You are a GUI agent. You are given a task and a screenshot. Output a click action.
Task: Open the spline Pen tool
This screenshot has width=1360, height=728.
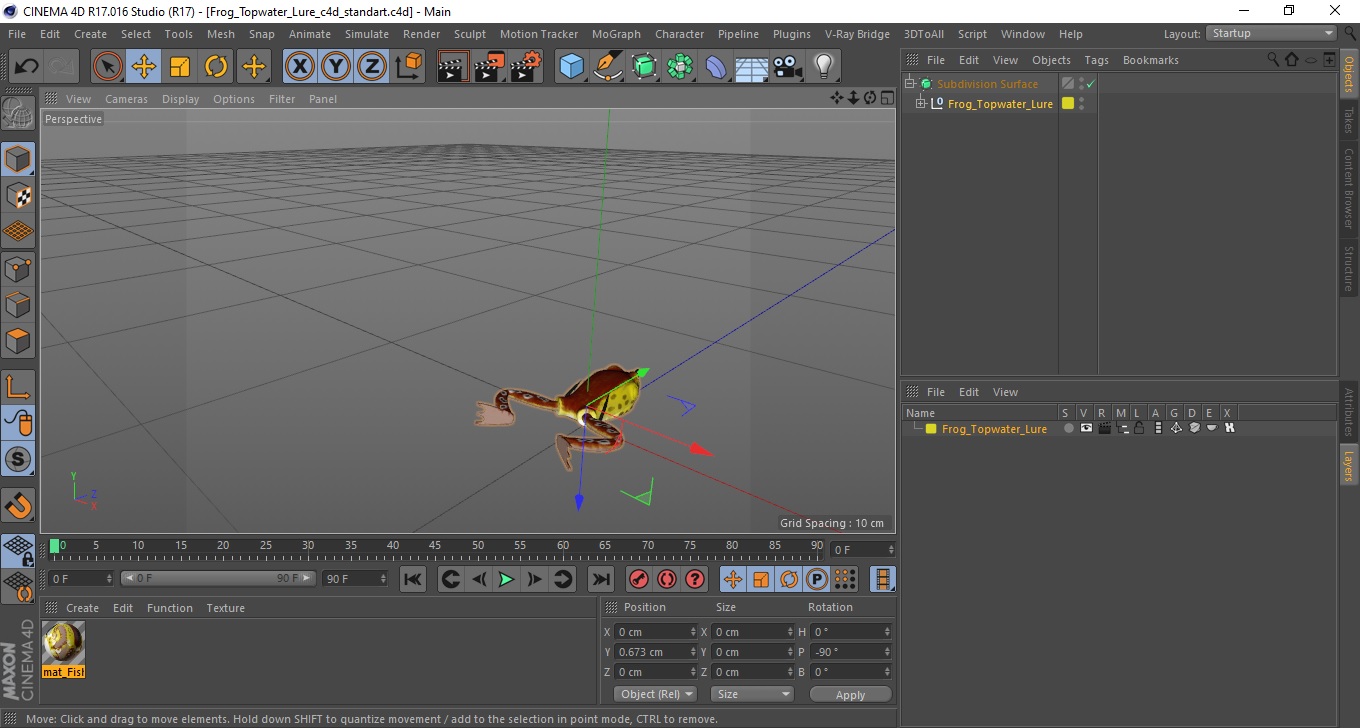607,67
